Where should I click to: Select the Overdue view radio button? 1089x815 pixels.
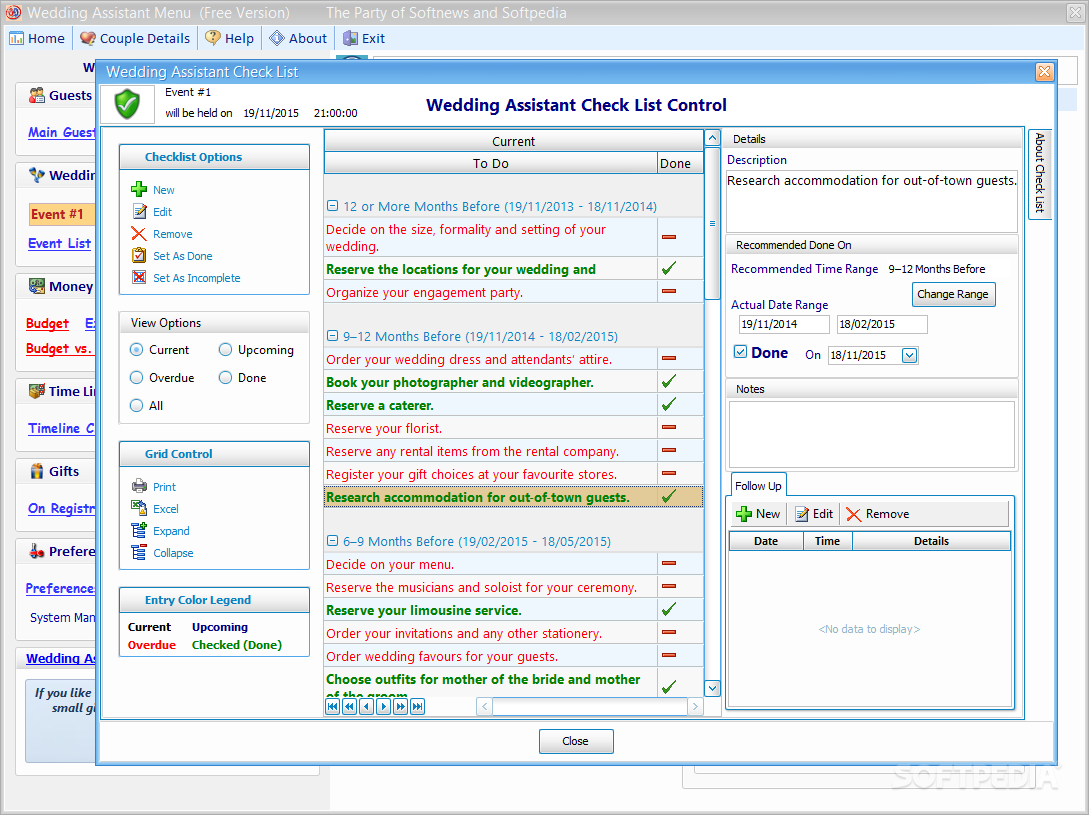(136, 377)
